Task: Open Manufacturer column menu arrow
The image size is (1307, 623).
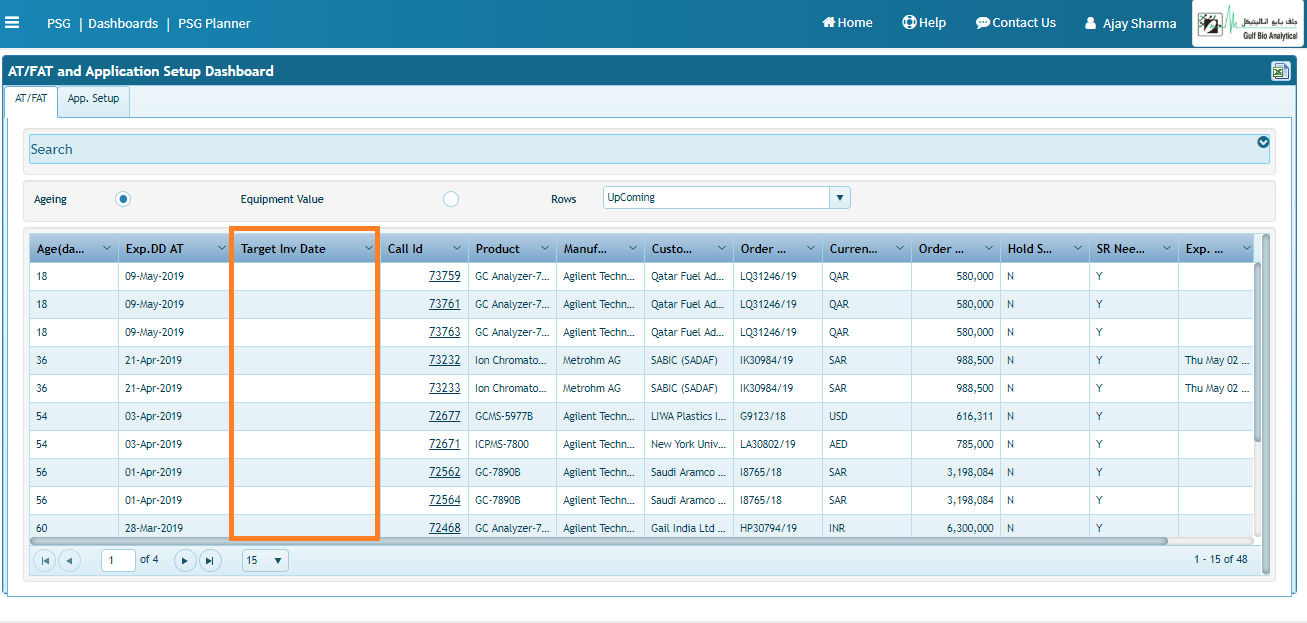Action: click(633, 248)
